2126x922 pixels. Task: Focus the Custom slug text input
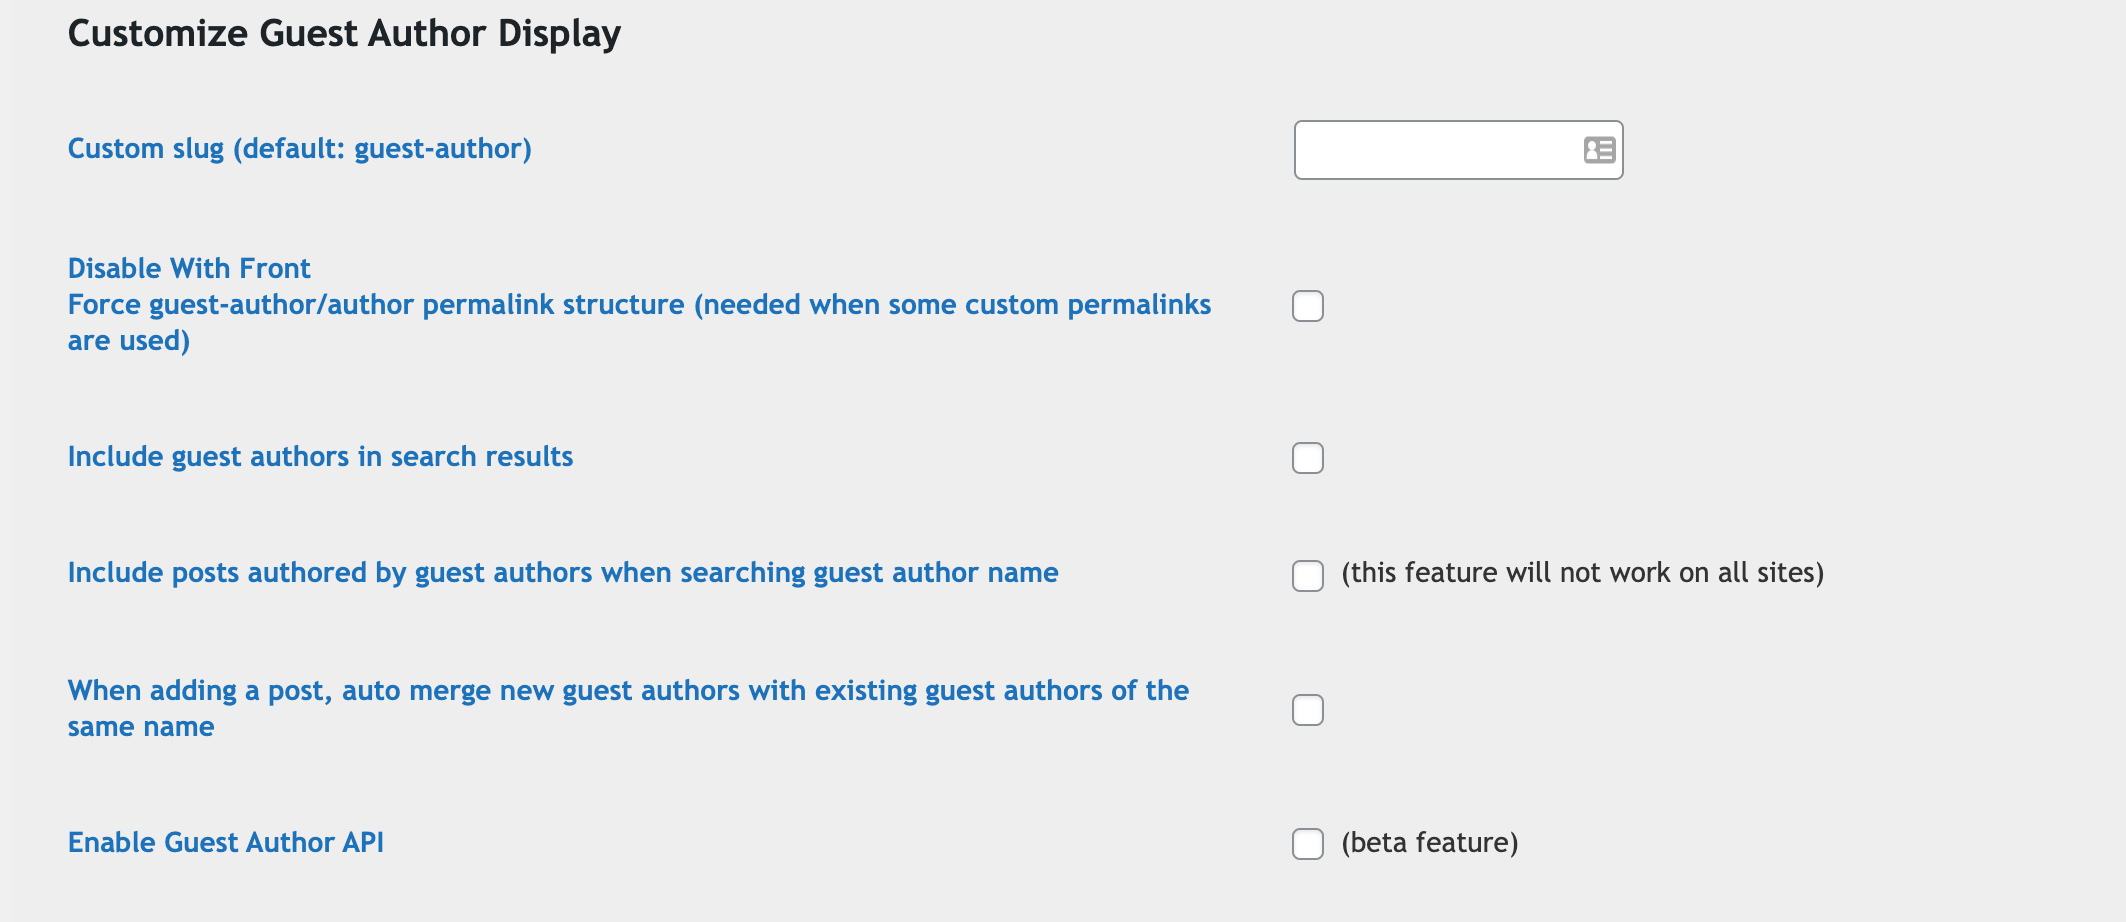click(1458, 150)
